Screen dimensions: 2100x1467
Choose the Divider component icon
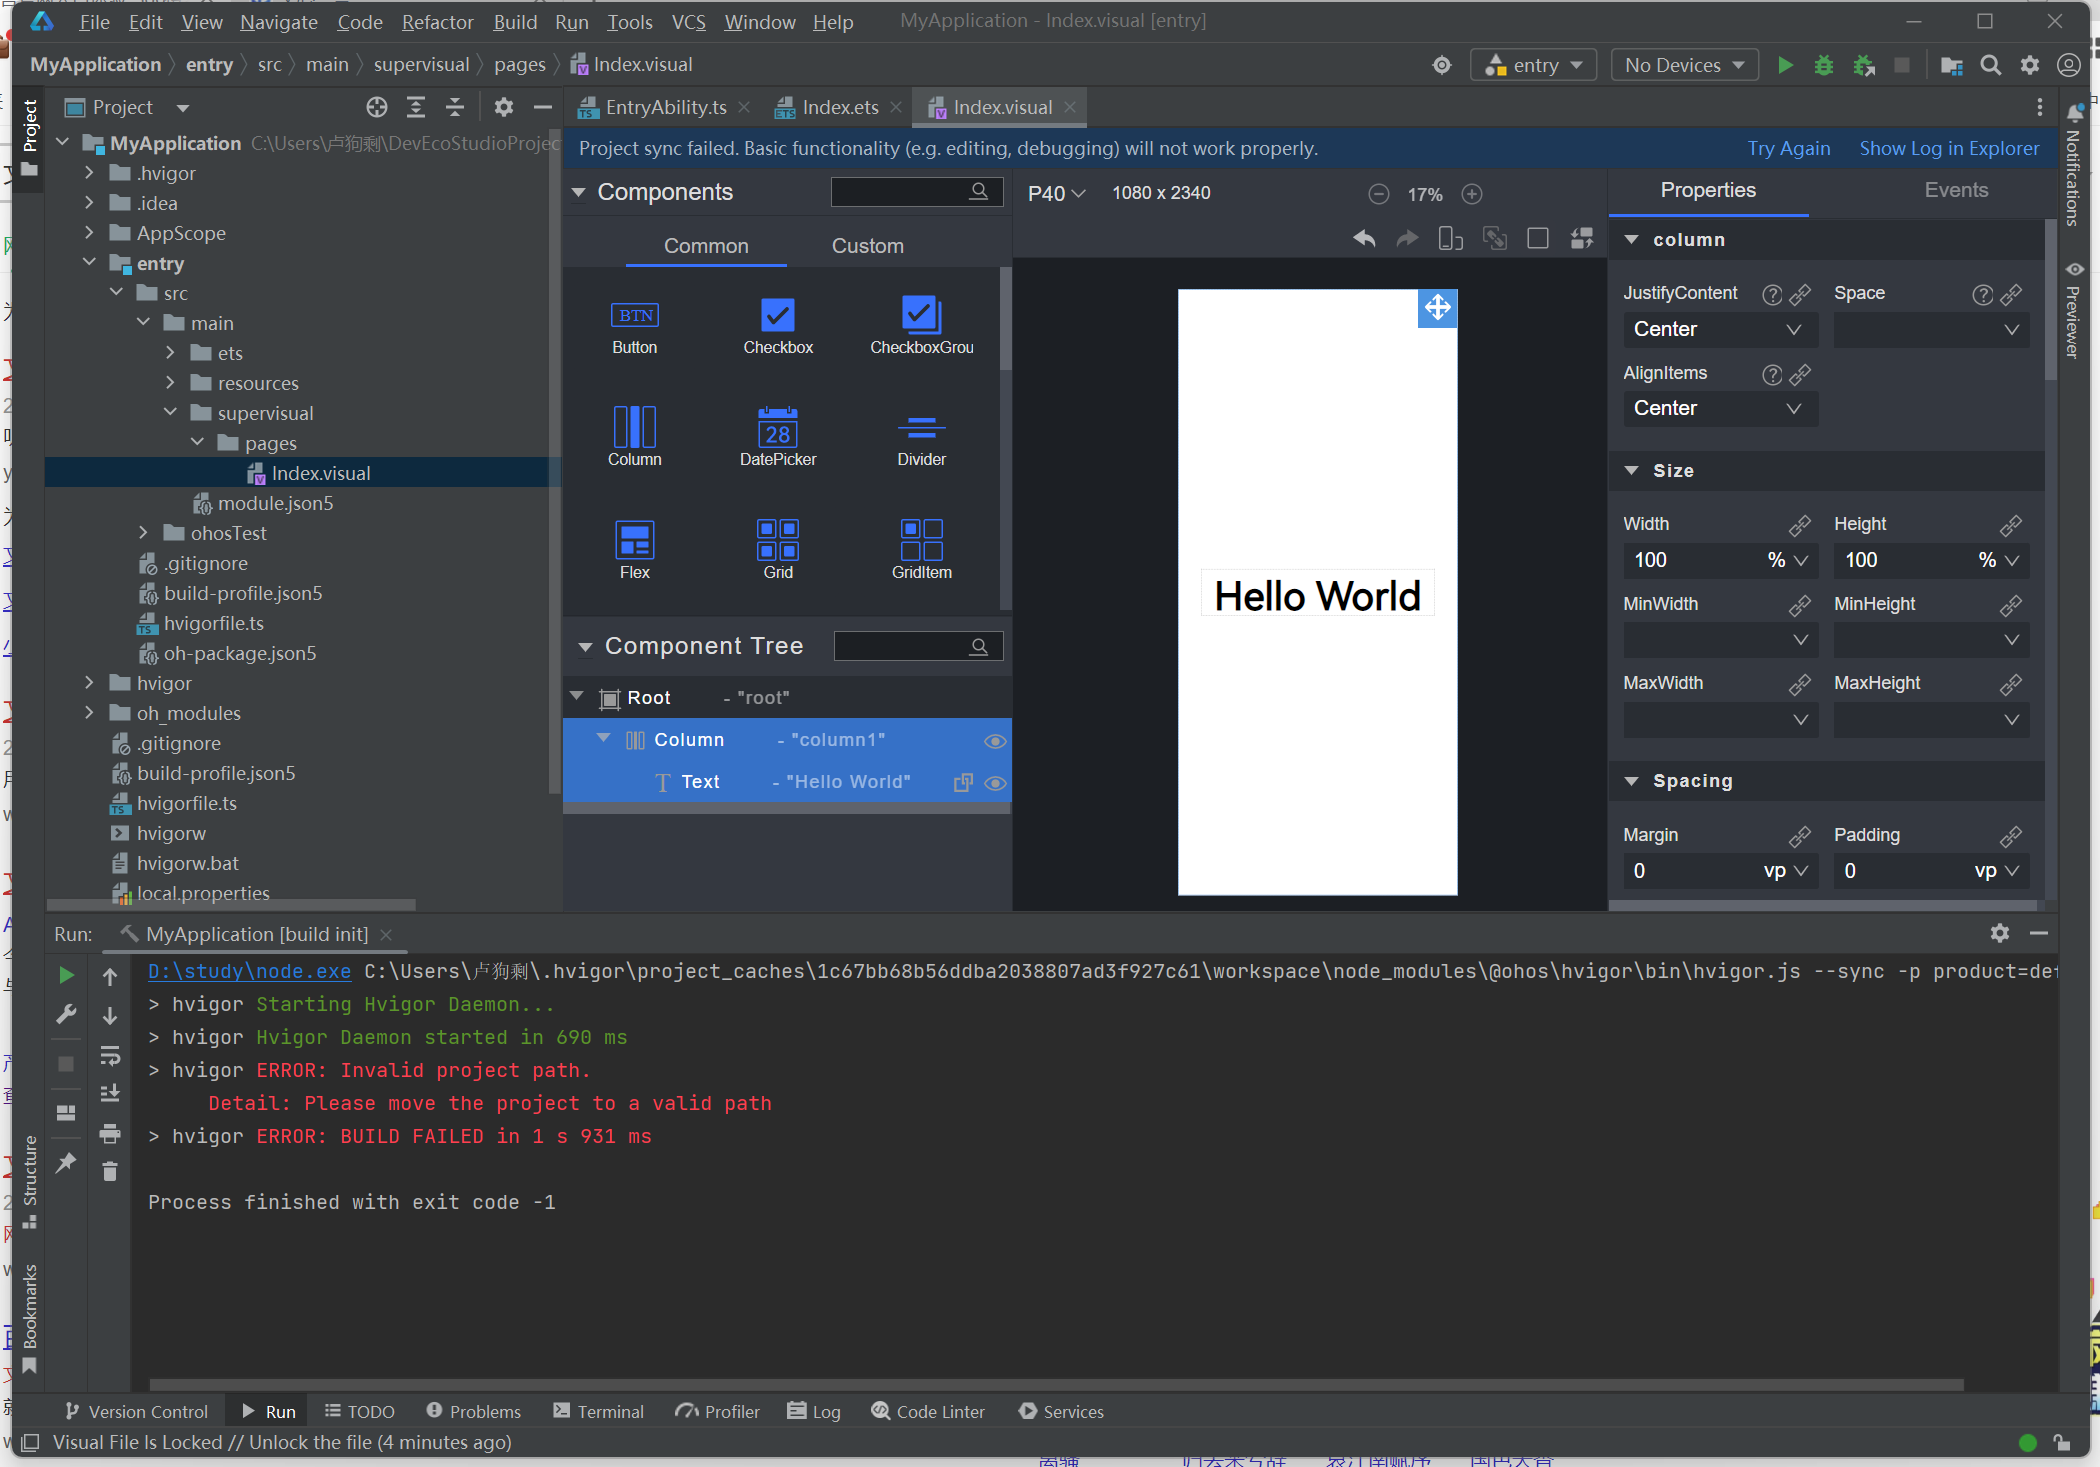[921, 429]
